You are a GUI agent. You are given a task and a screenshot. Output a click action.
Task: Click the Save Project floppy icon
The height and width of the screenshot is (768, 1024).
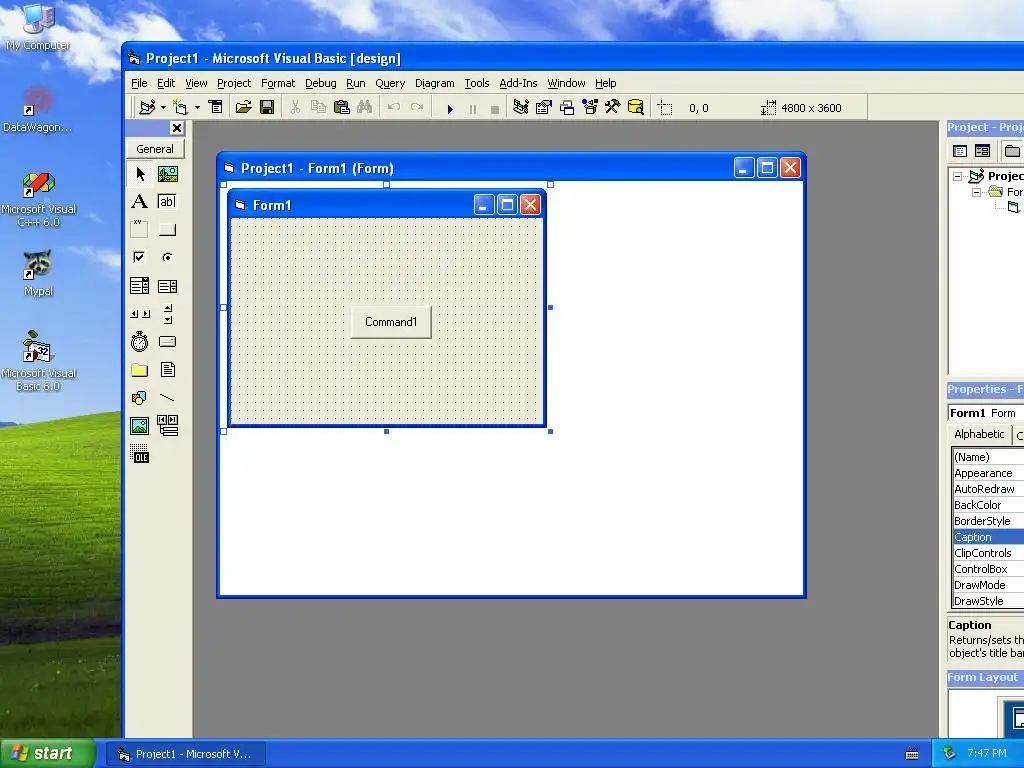(266, 107)
